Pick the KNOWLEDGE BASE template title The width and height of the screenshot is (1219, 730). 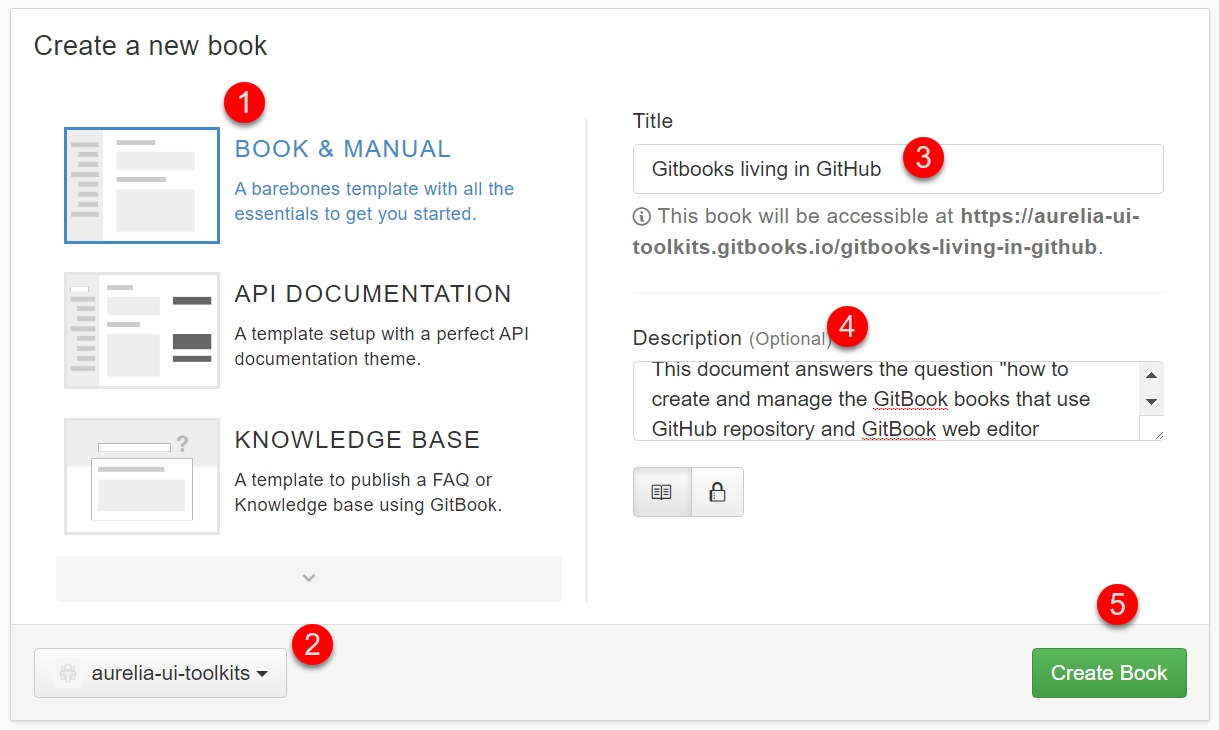pos(357,440)
